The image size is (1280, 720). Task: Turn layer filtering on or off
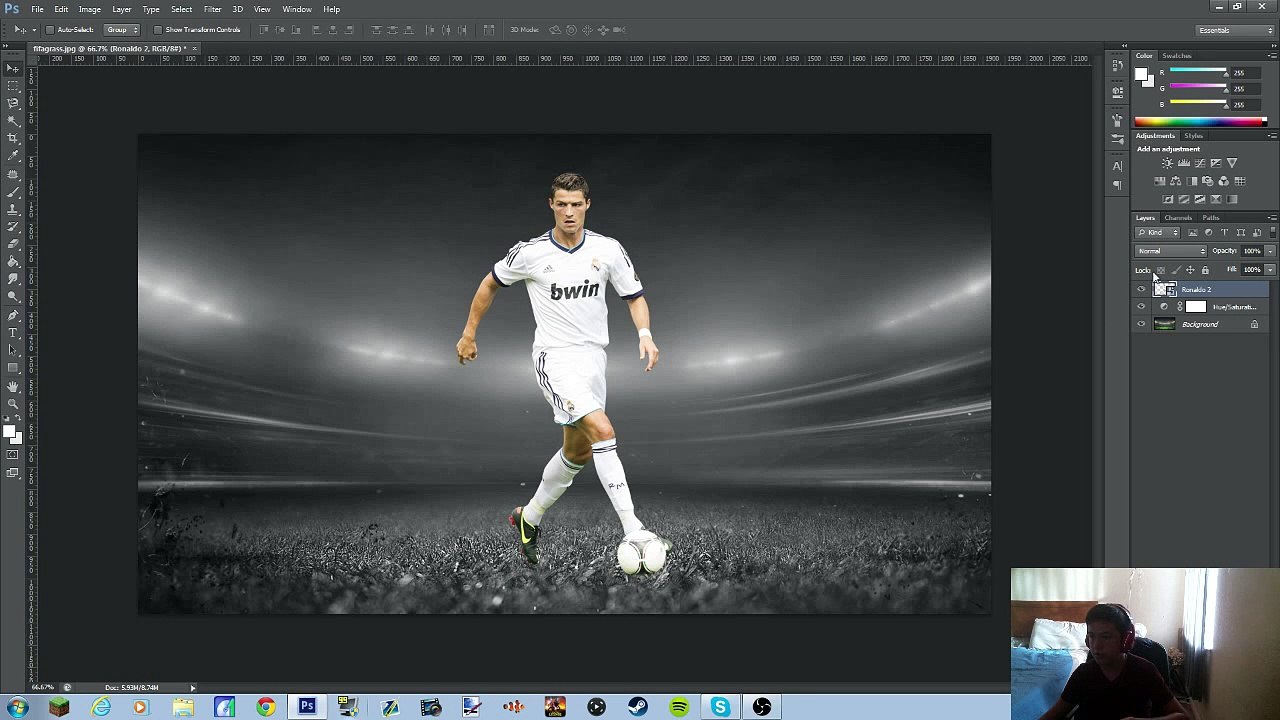coord(1273,232)
